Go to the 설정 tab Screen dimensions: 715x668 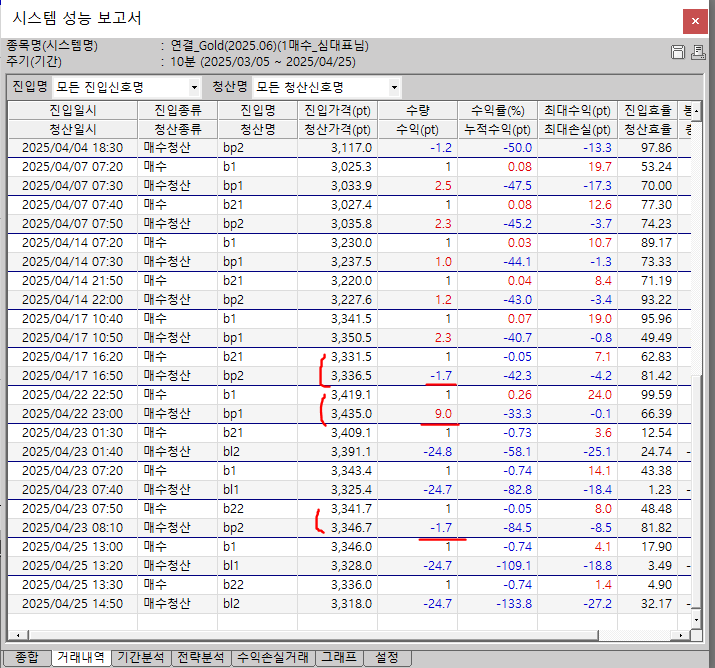coord(386,657)
